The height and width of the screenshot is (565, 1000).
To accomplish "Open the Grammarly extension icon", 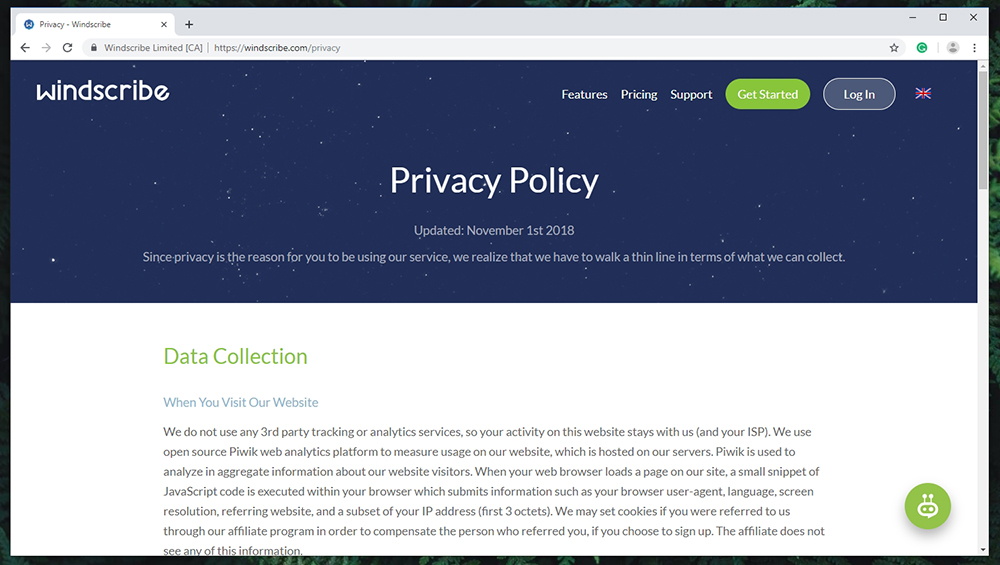I will tap(922, 48).
